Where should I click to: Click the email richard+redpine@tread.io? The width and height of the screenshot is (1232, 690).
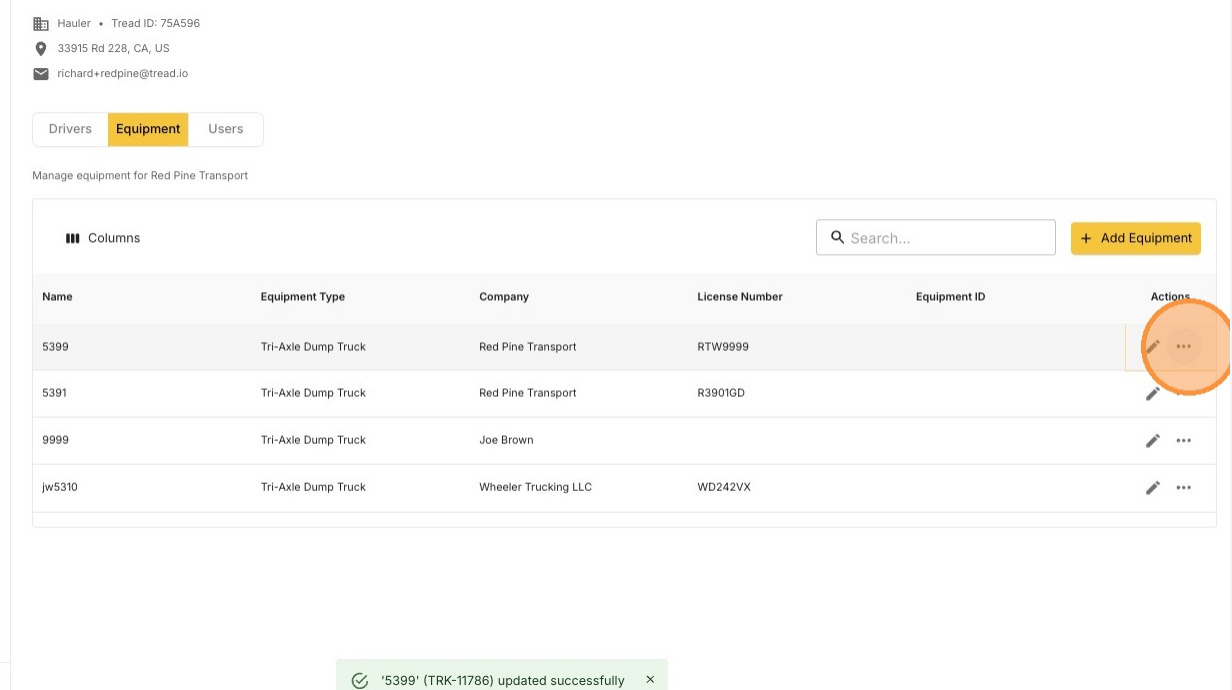point(123,74)
